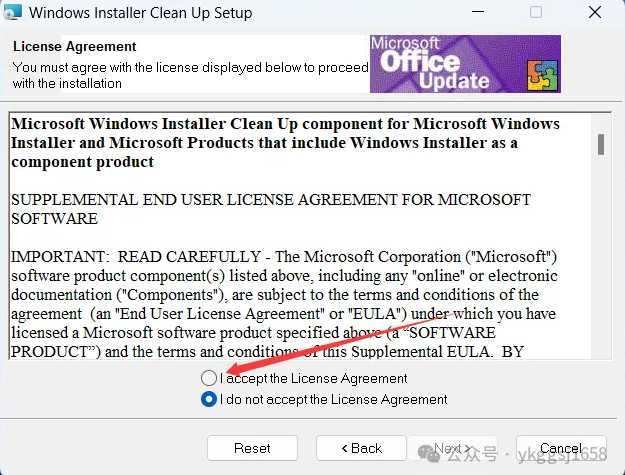Minimize the Setup window
Screen dimensions: 625x475
tap(478, 12)
